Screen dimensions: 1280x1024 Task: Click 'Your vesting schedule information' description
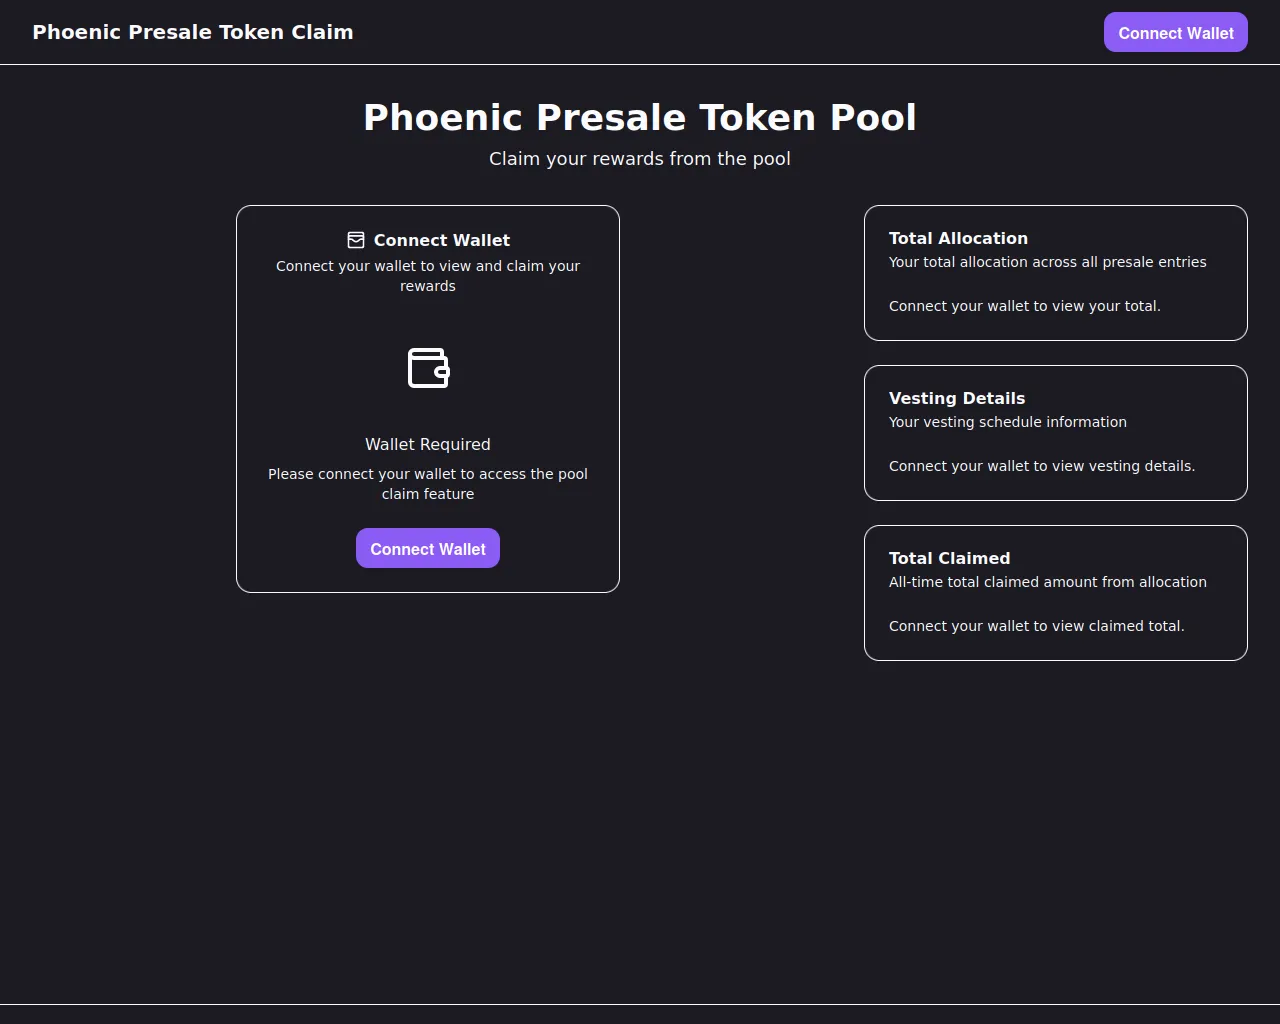tap(1007, 422)
